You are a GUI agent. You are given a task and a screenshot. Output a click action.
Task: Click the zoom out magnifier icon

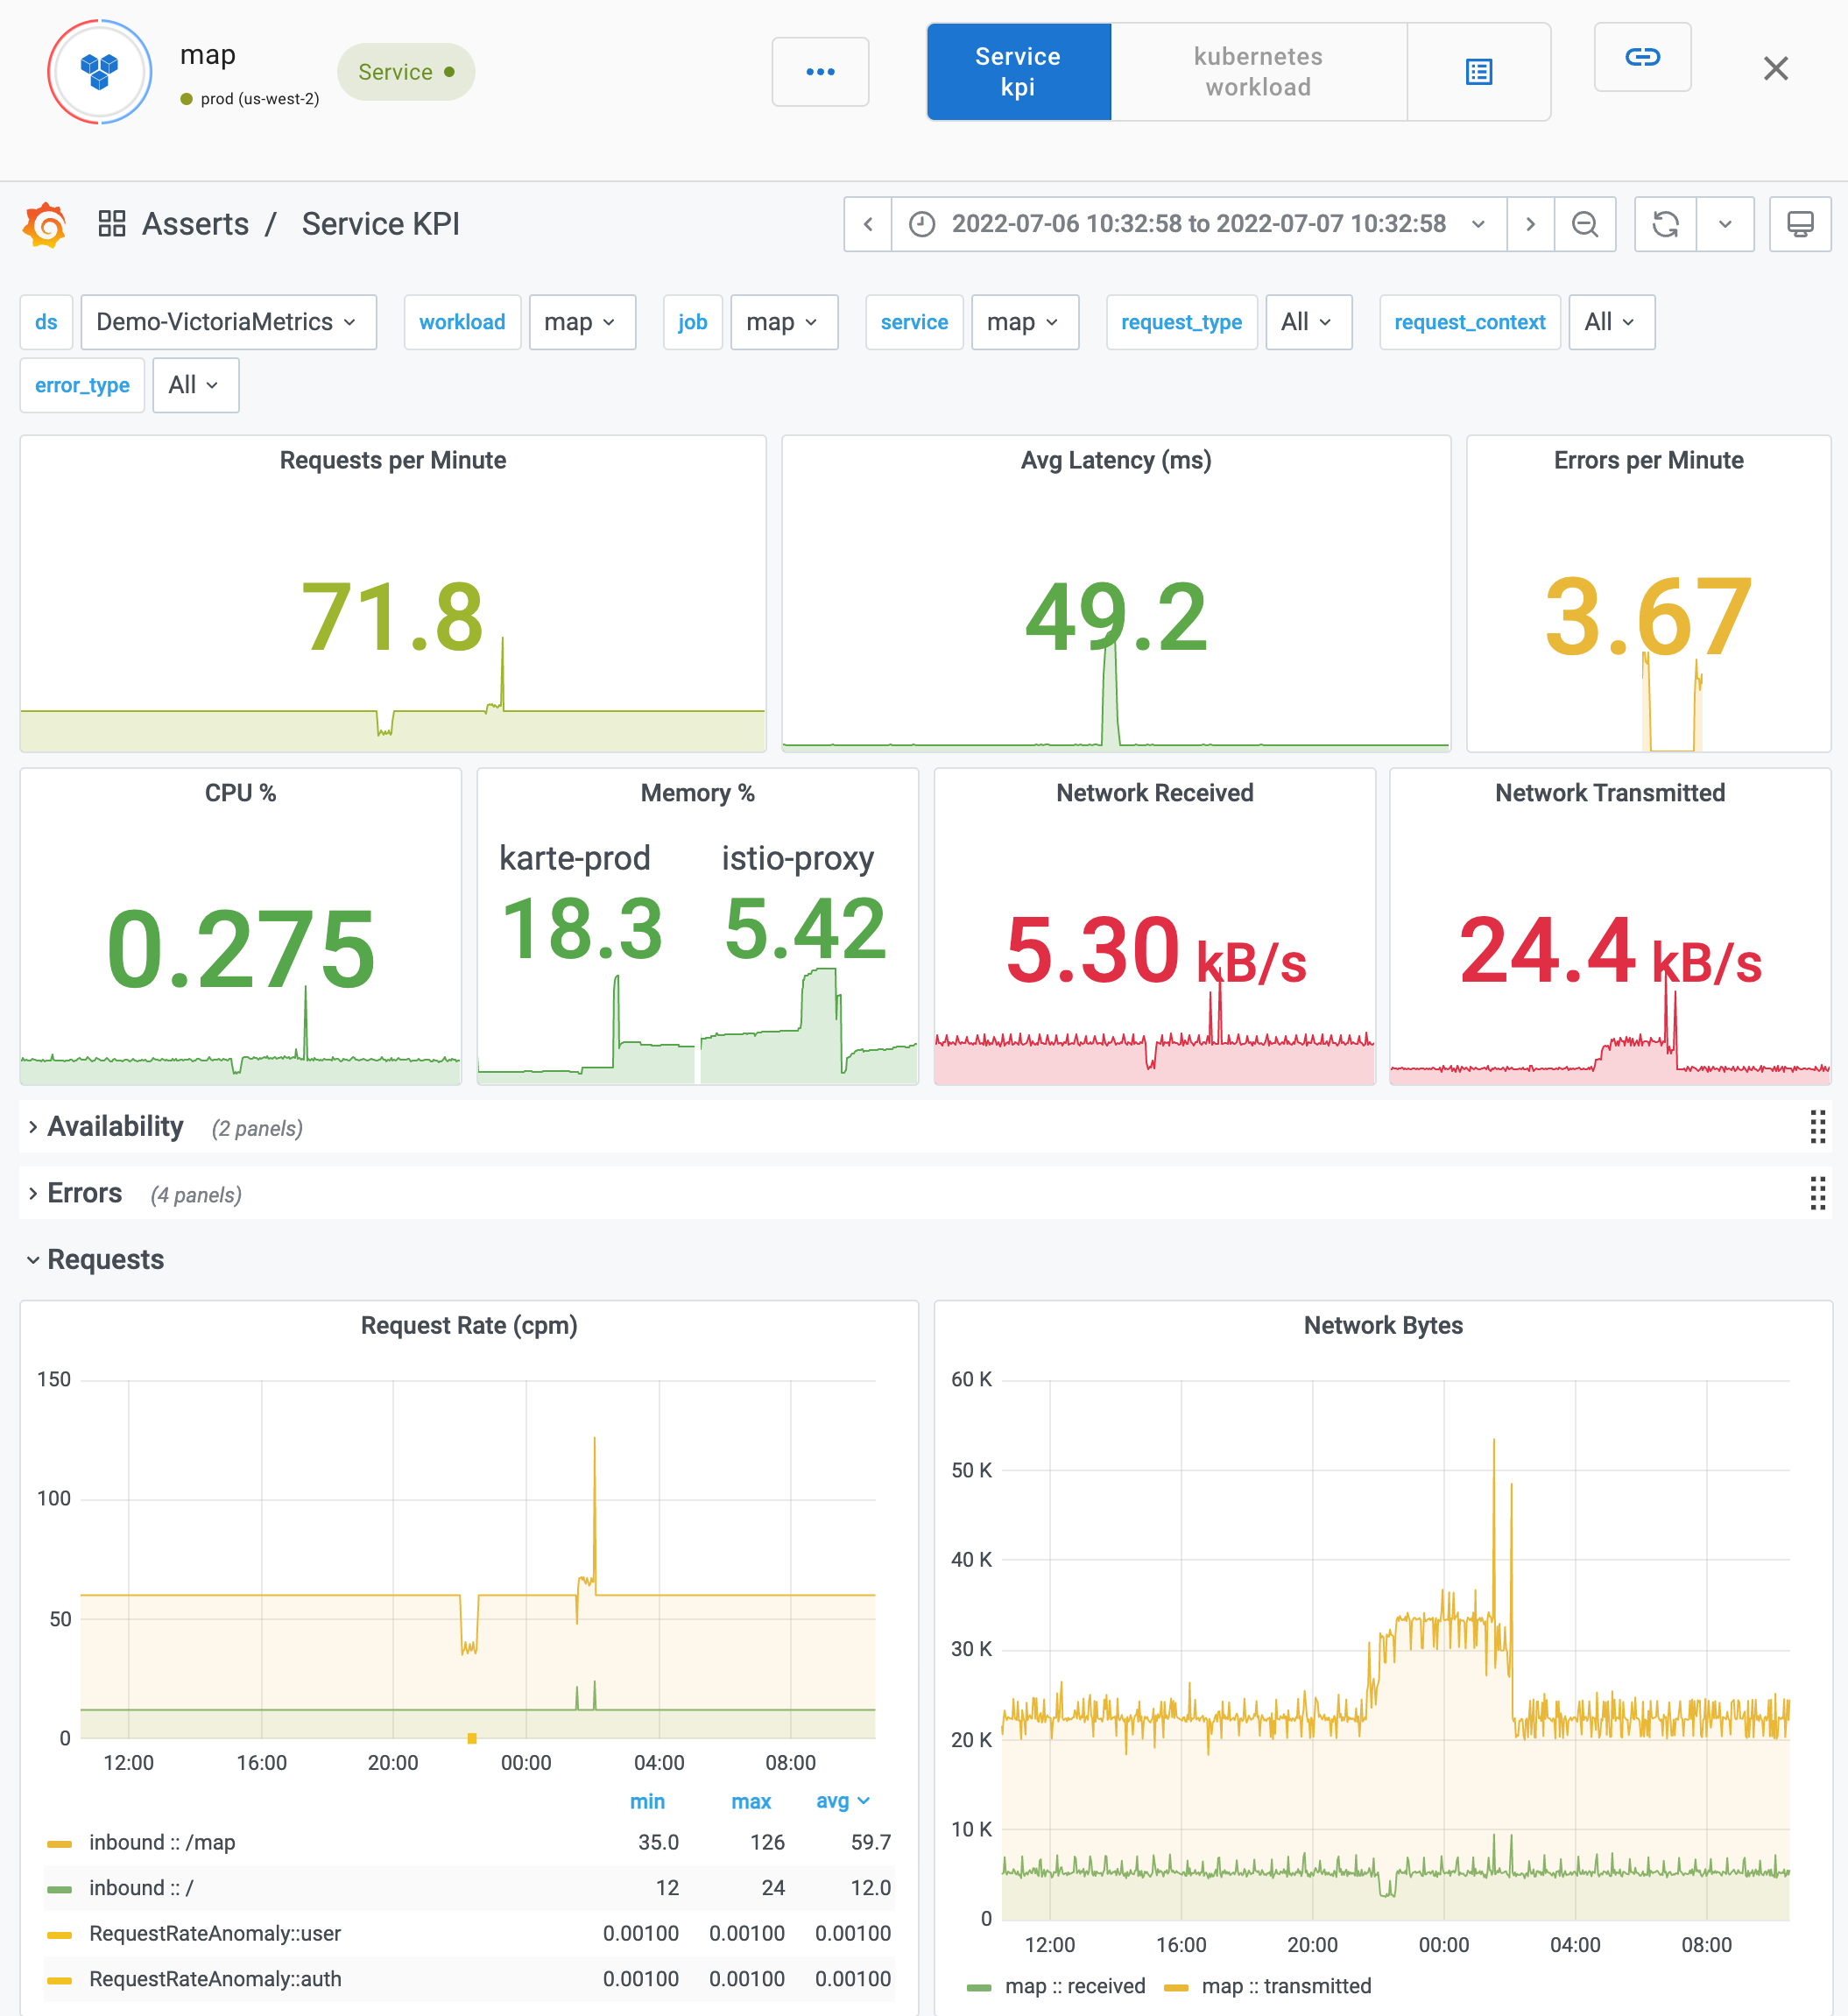[x=1585, y=224]
